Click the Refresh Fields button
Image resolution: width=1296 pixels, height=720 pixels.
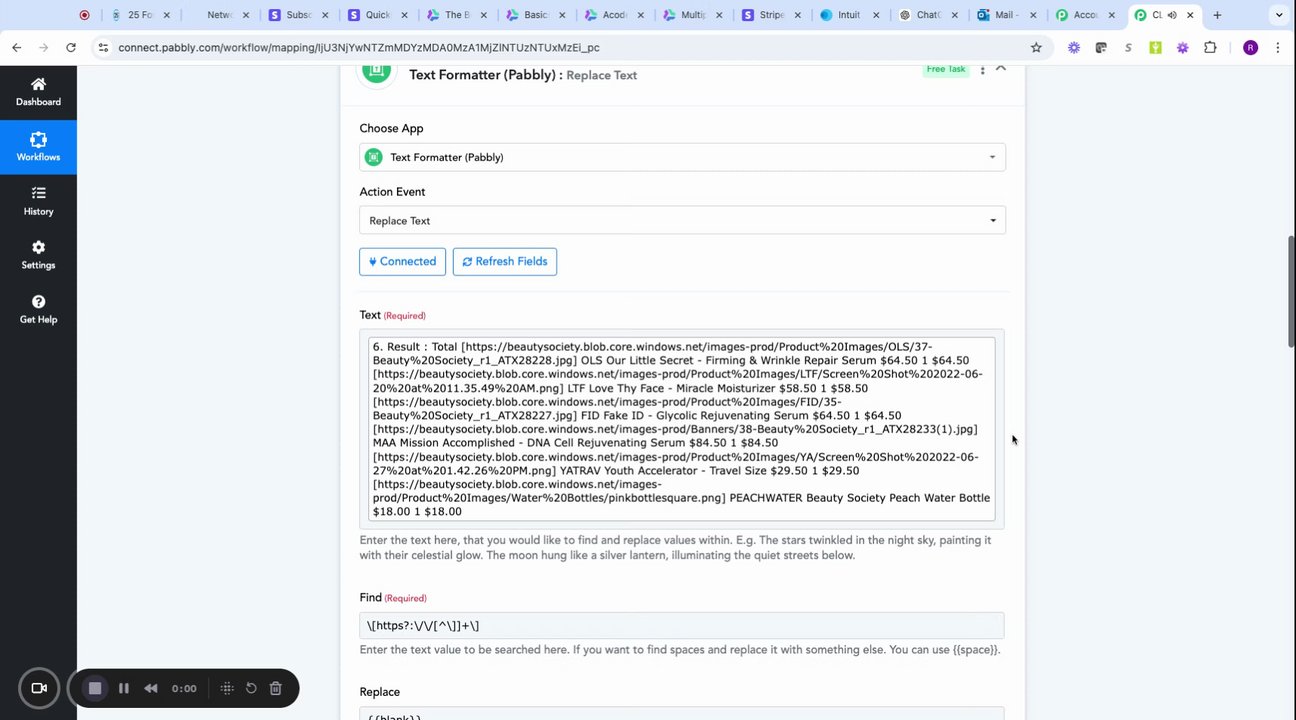pos(505,261)
